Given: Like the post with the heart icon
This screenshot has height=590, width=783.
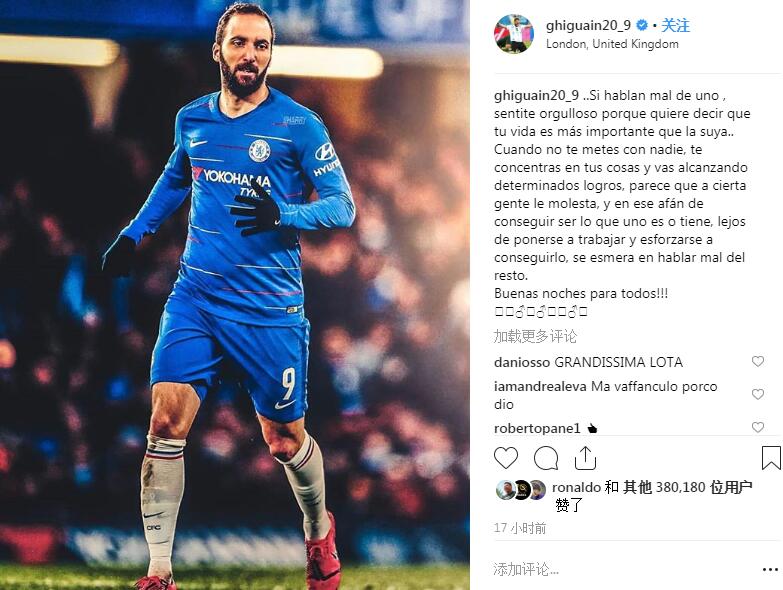Looking at the screenshot, I should (x=506, y=458).
